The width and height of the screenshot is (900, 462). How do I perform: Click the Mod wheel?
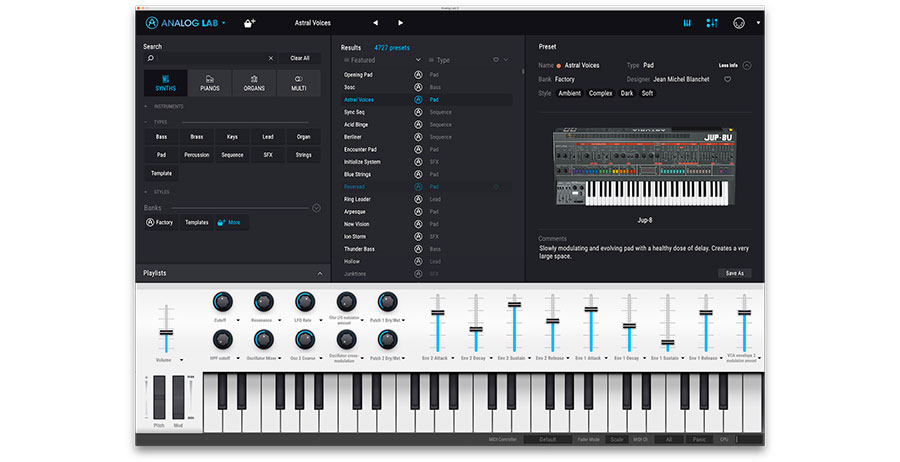click(179, 398)
